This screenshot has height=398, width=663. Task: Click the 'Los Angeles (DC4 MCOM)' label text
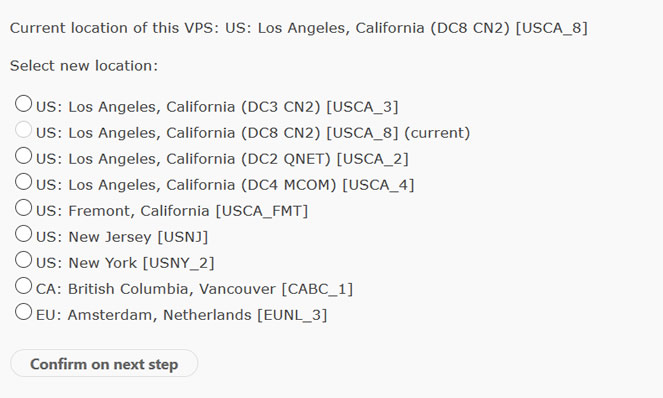pos(225,185)
